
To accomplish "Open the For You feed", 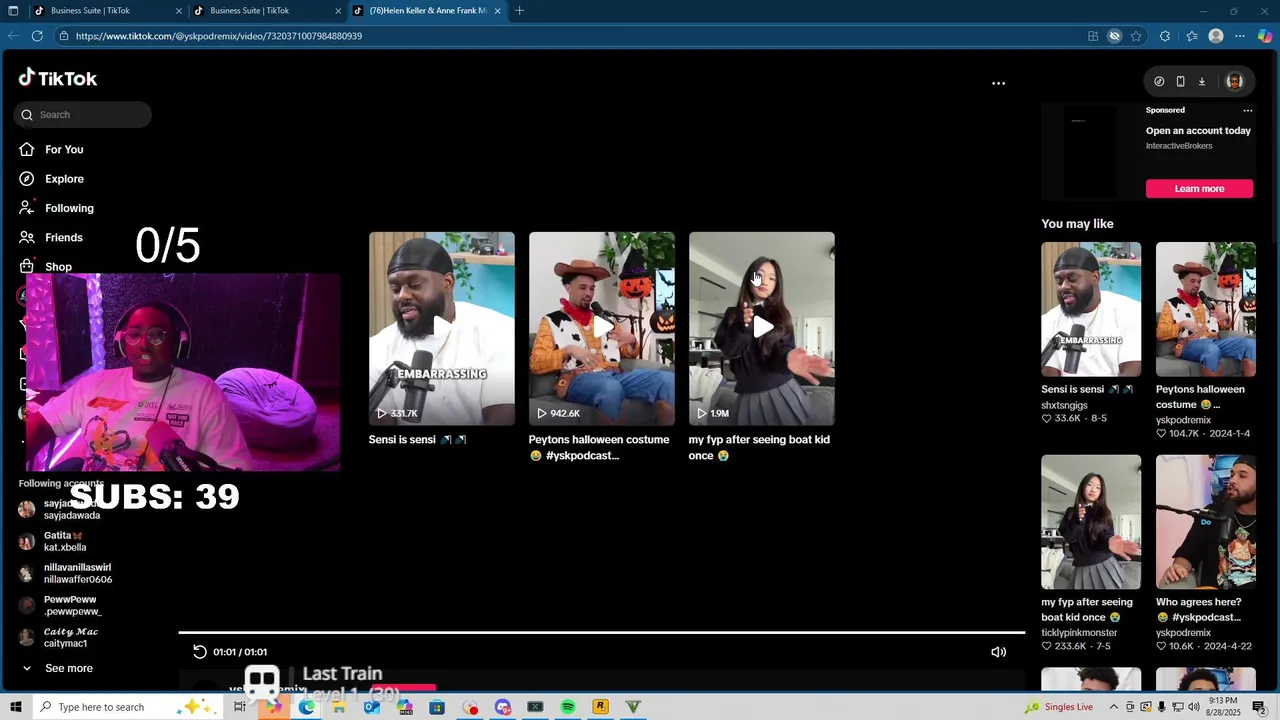I will 51,149.
